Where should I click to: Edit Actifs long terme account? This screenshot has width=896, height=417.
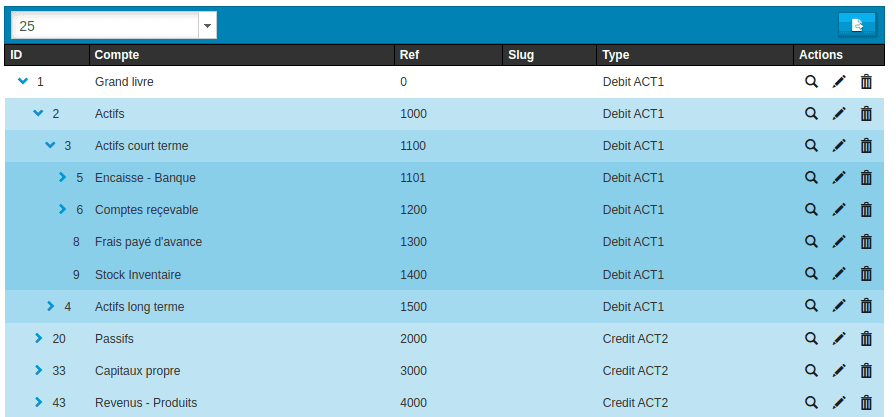(839, 306)
